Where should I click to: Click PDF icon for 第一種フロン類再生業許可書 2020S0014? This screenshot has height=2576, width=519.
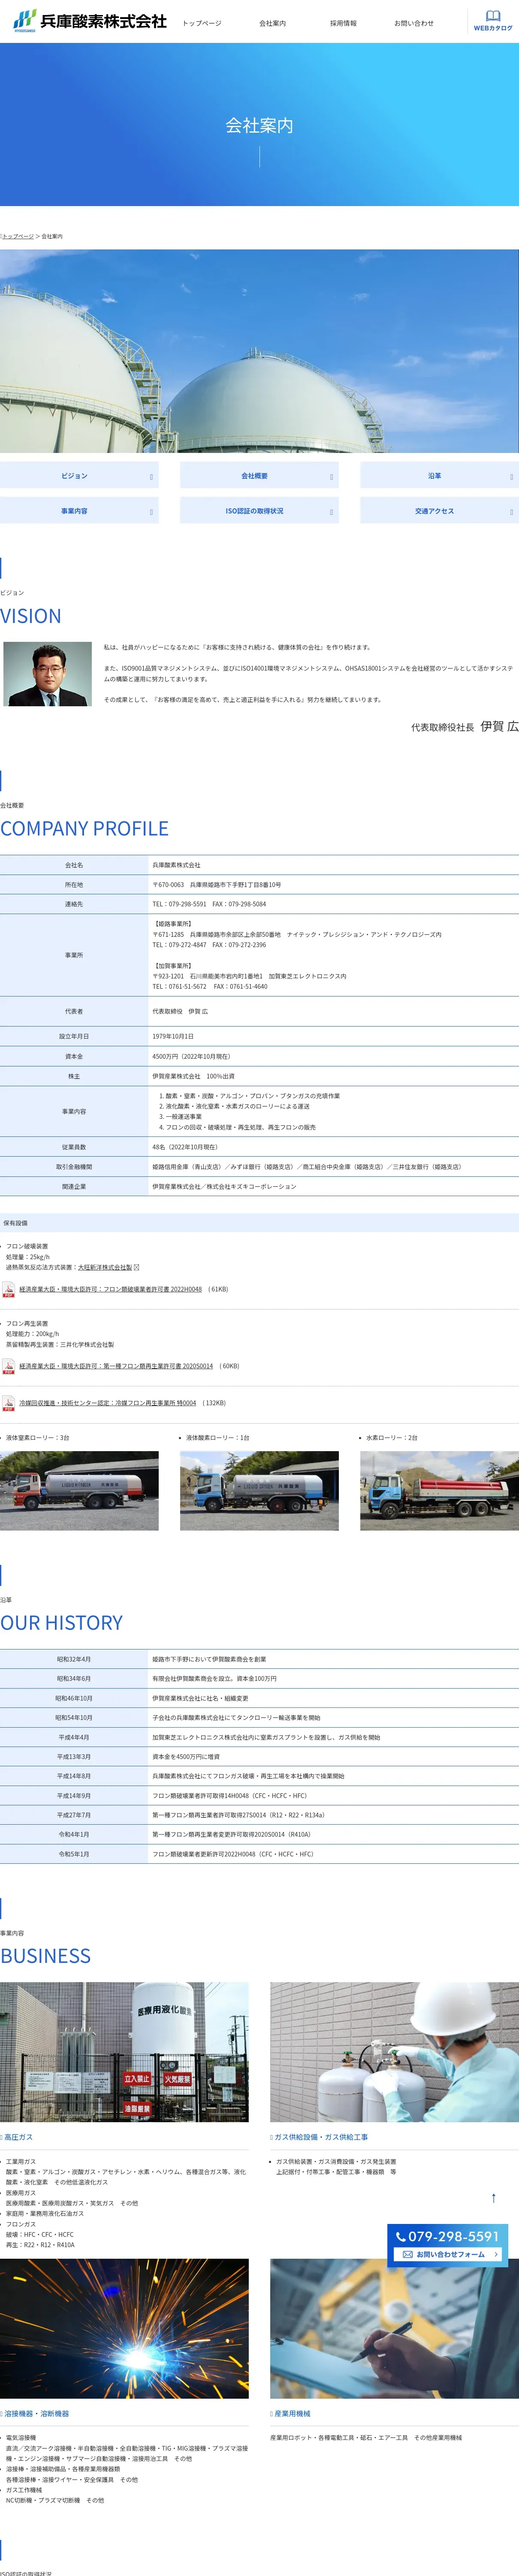click(8, 1367)
